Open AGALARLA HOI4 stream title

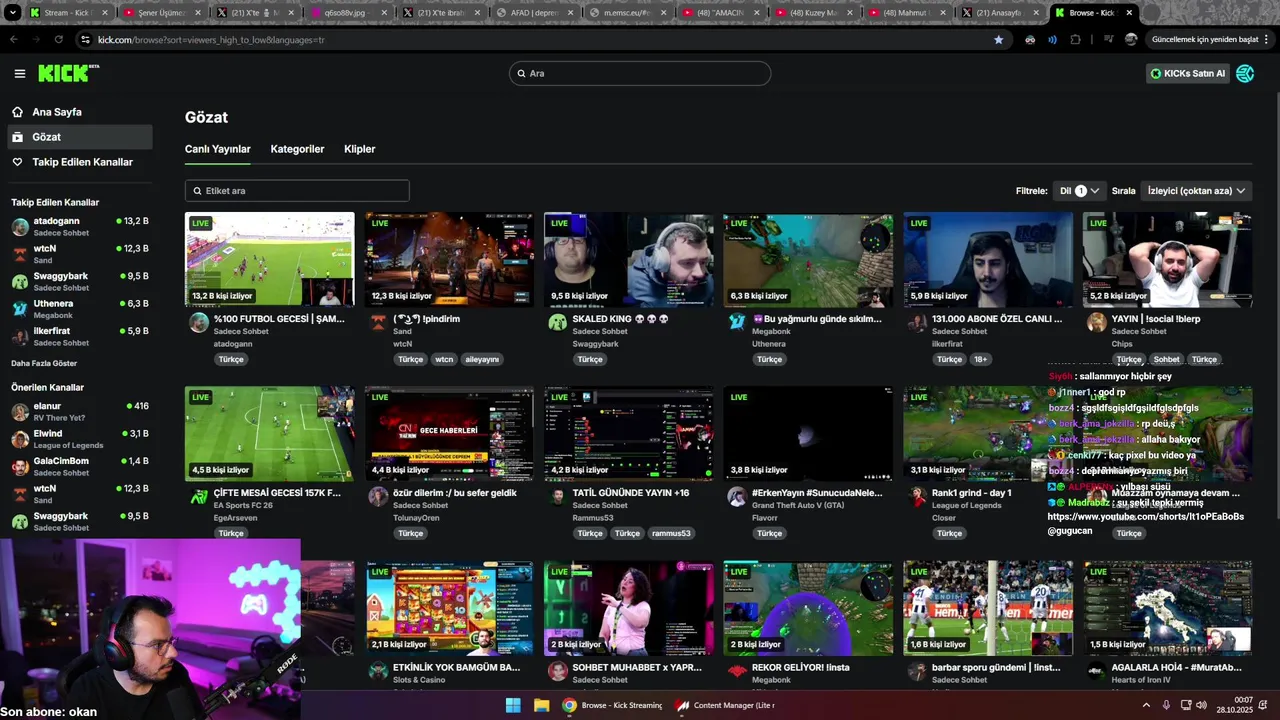(x=1176, y=667)
